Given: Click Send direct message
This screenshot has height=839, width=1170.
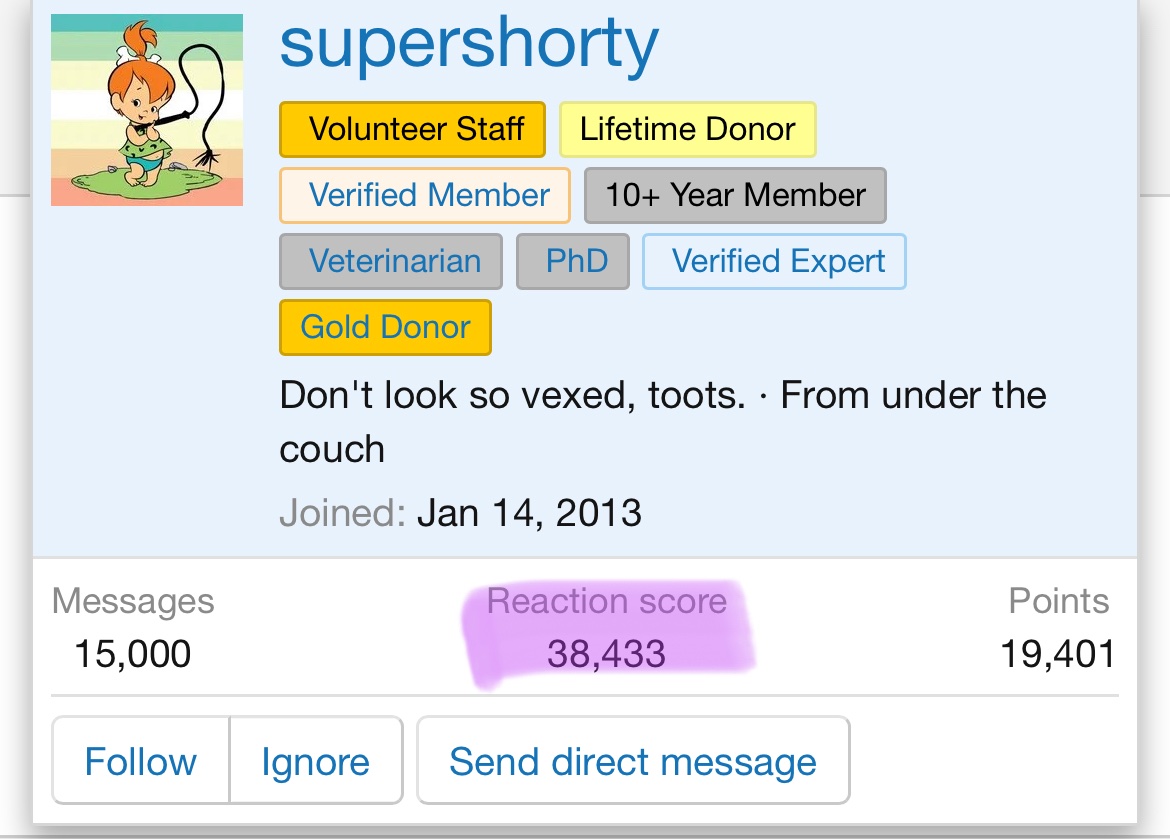Looking at the screenshot, I should (x=633, y=761).
